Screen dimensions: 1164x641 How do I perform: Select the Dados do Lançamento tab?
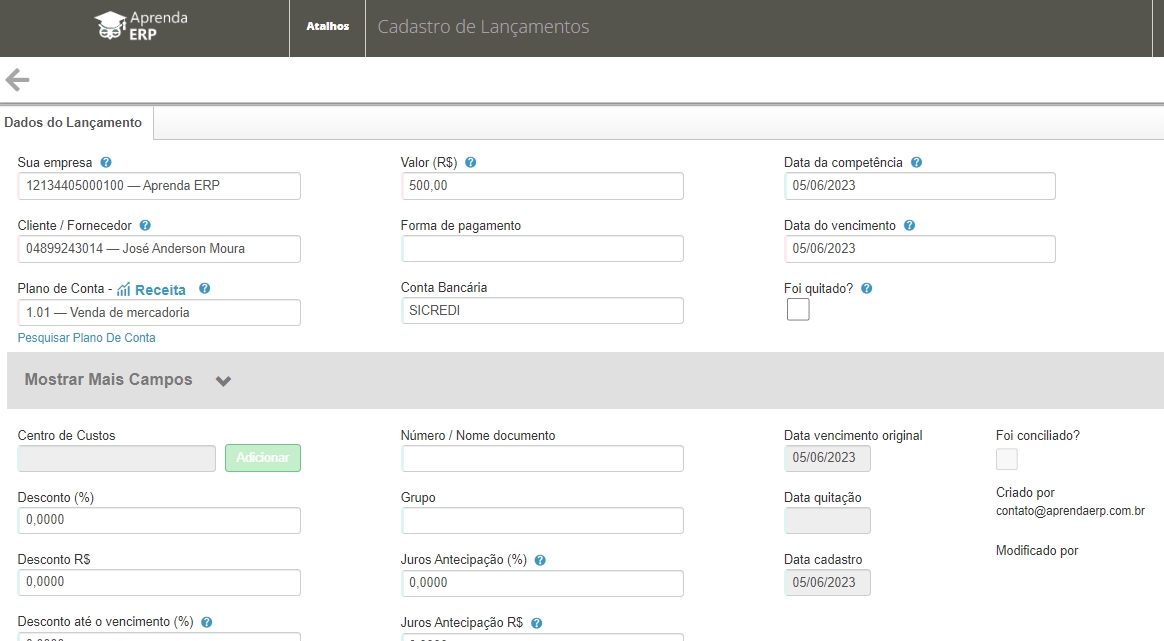coord(73,123)
